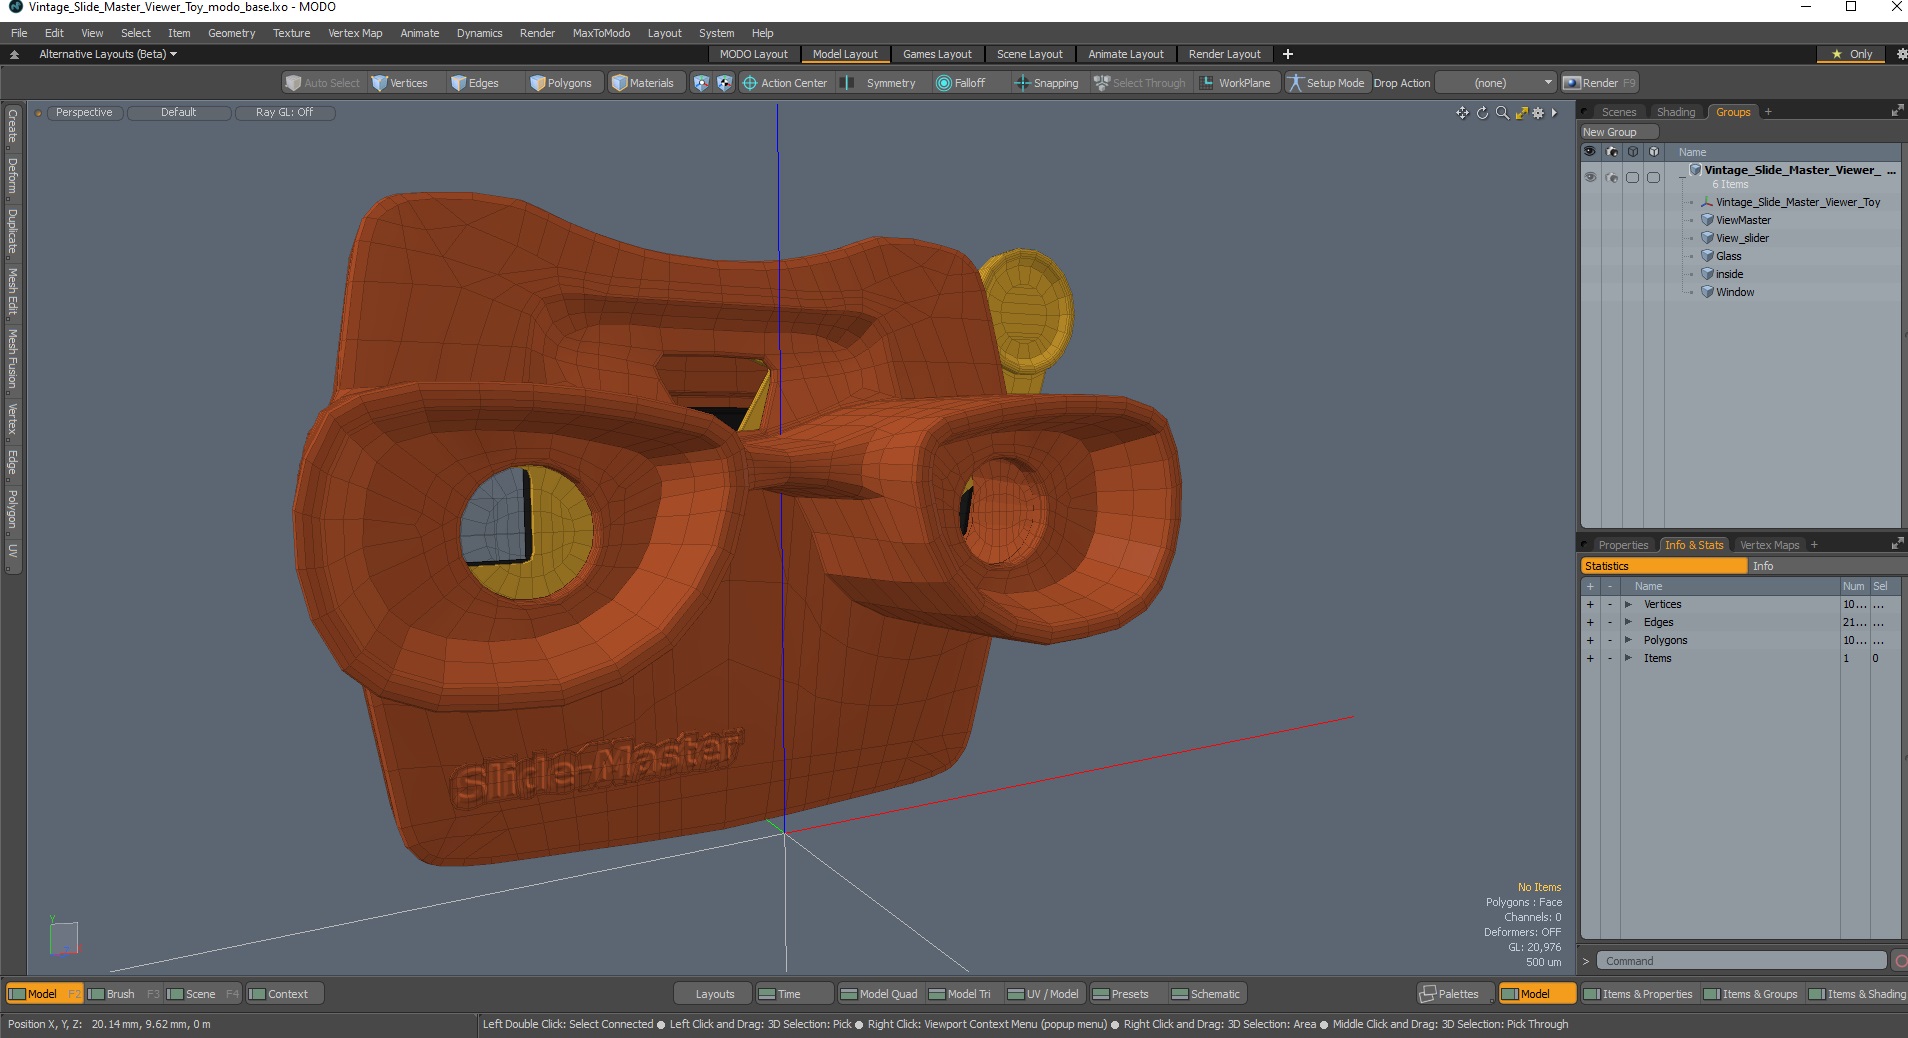Select the inside mesh item
1908x1038 pixels.
click(x=1729, y=274)
